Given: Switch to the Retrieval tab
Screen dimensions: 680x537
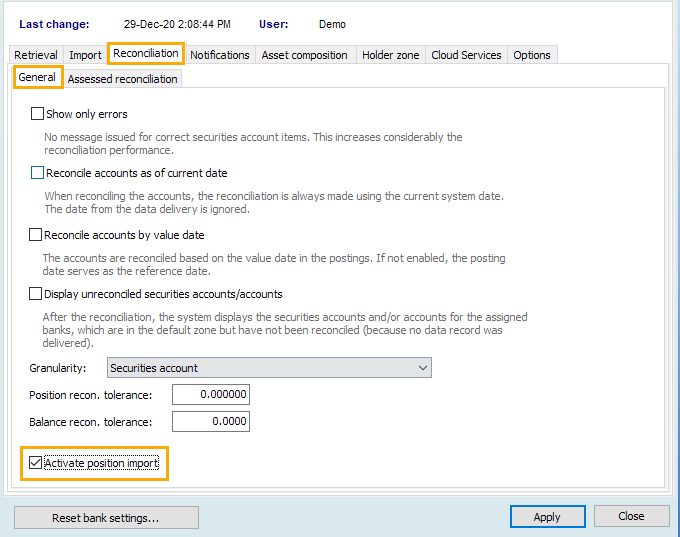Looking at the screenshot, I should click(36, 55).
